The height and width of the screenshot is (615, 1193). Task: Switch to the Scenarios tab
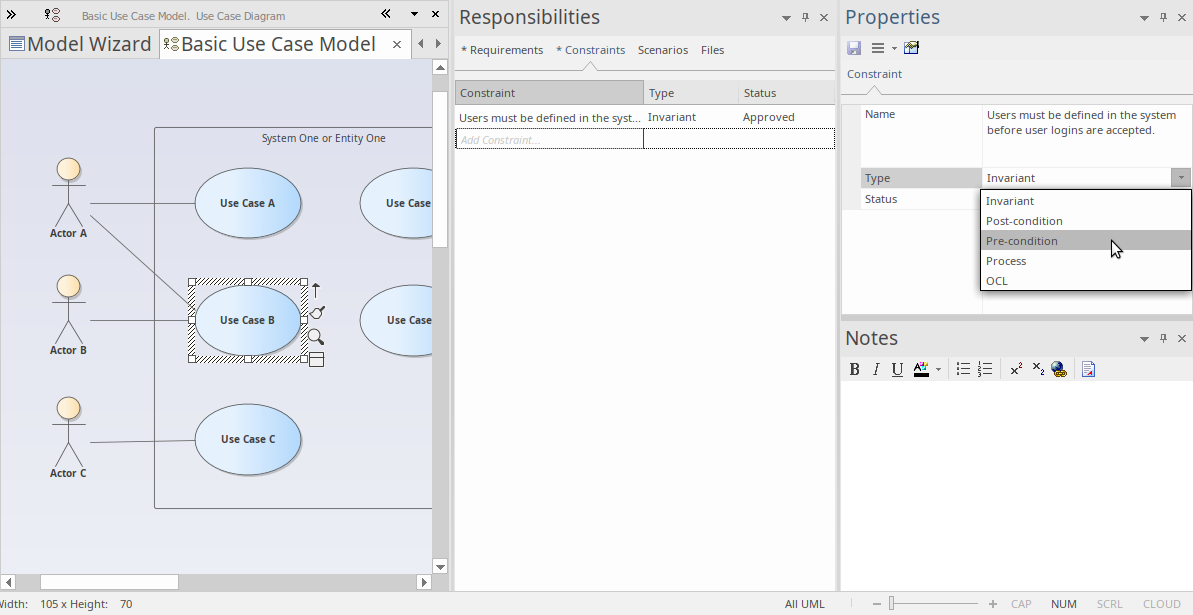coord(663,50)
